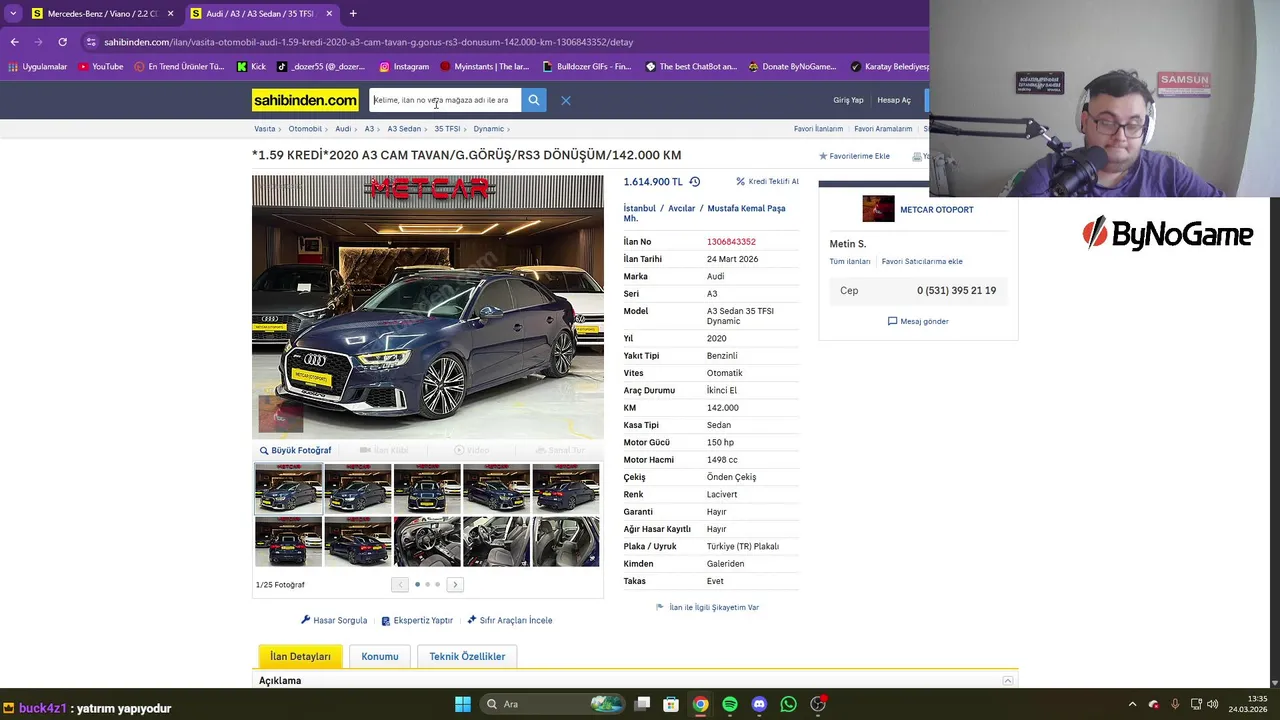
Task: Close the Audi A3 Sedan browser tab
Action: pos(329,14)
